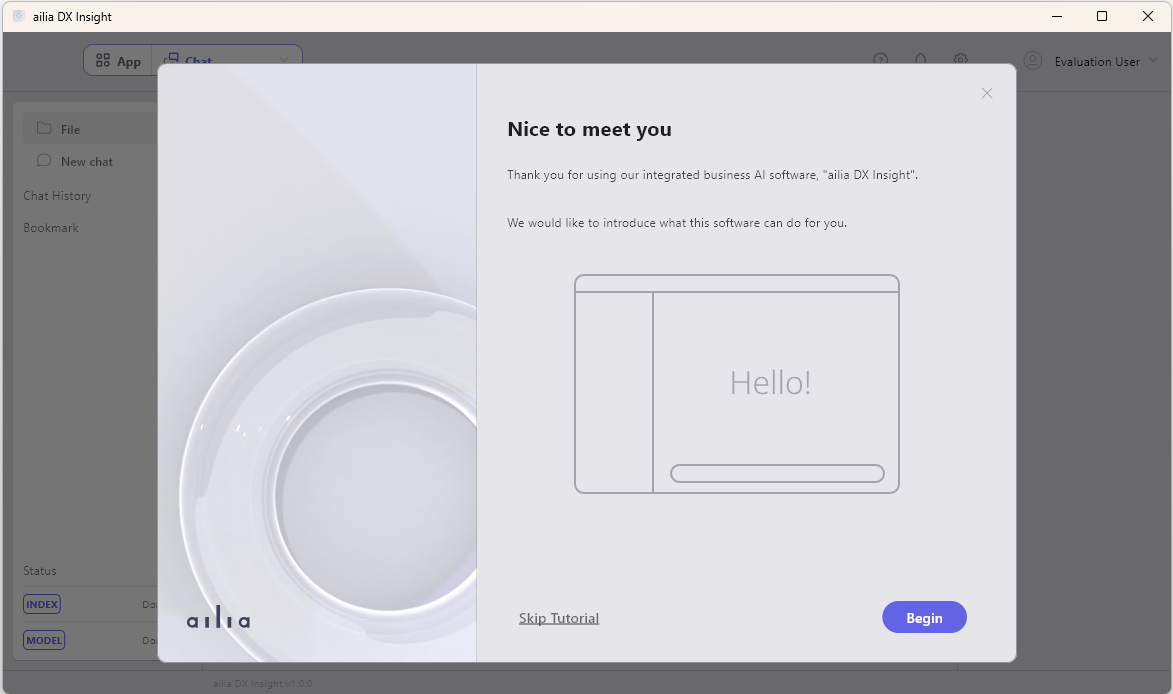This screenshot has height=694, width=1173.
Task: Dismiss the welcome dialog with the X
Action: coord(987,93)
